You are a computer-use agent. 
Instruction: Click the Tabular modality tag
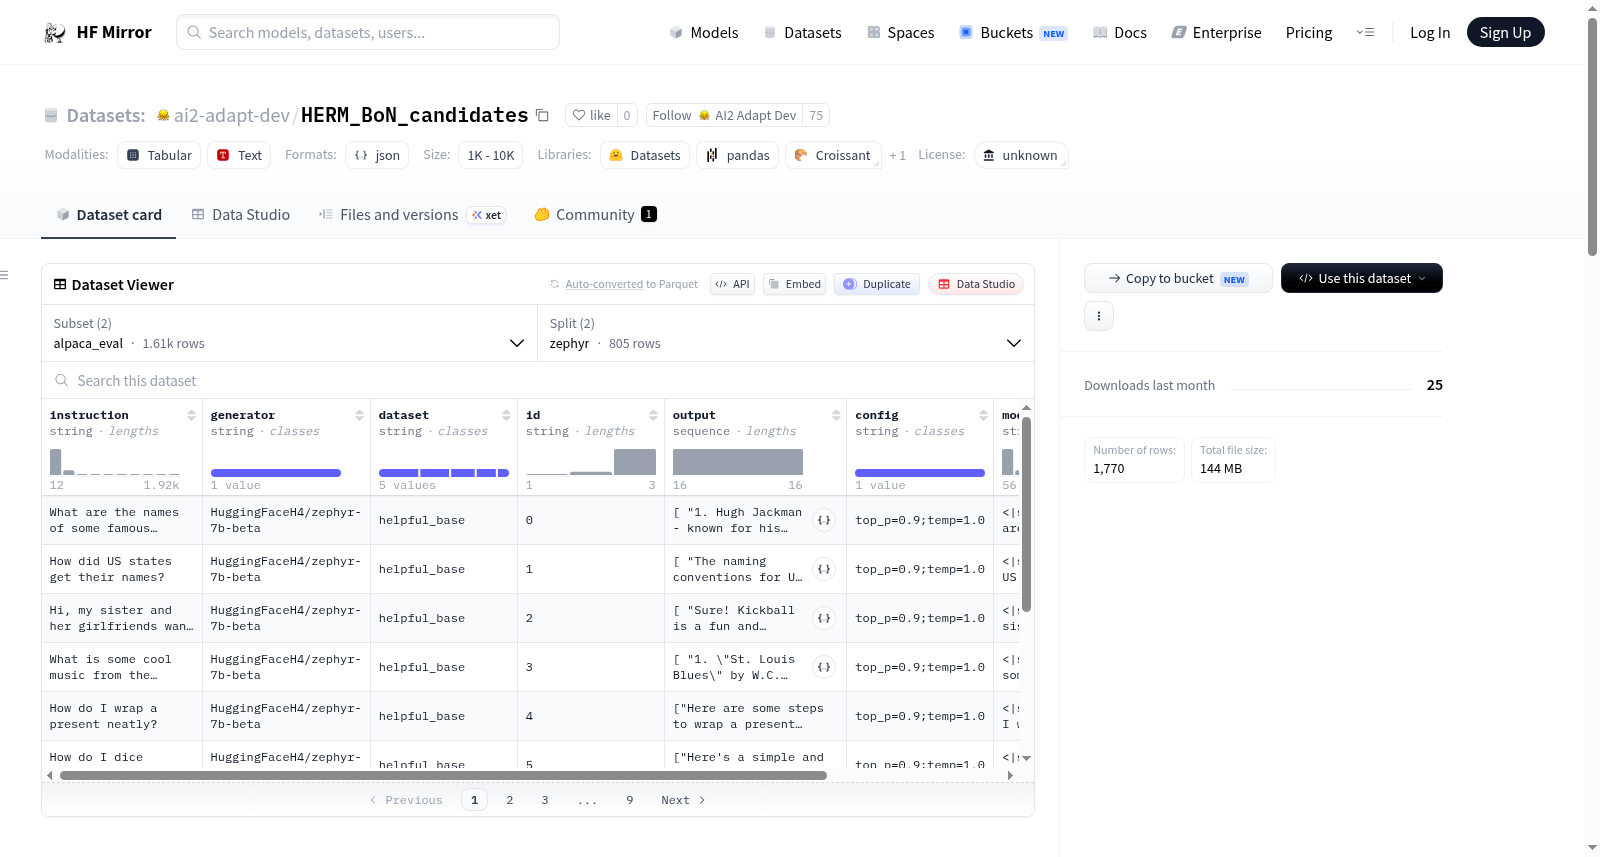(159, 155)
